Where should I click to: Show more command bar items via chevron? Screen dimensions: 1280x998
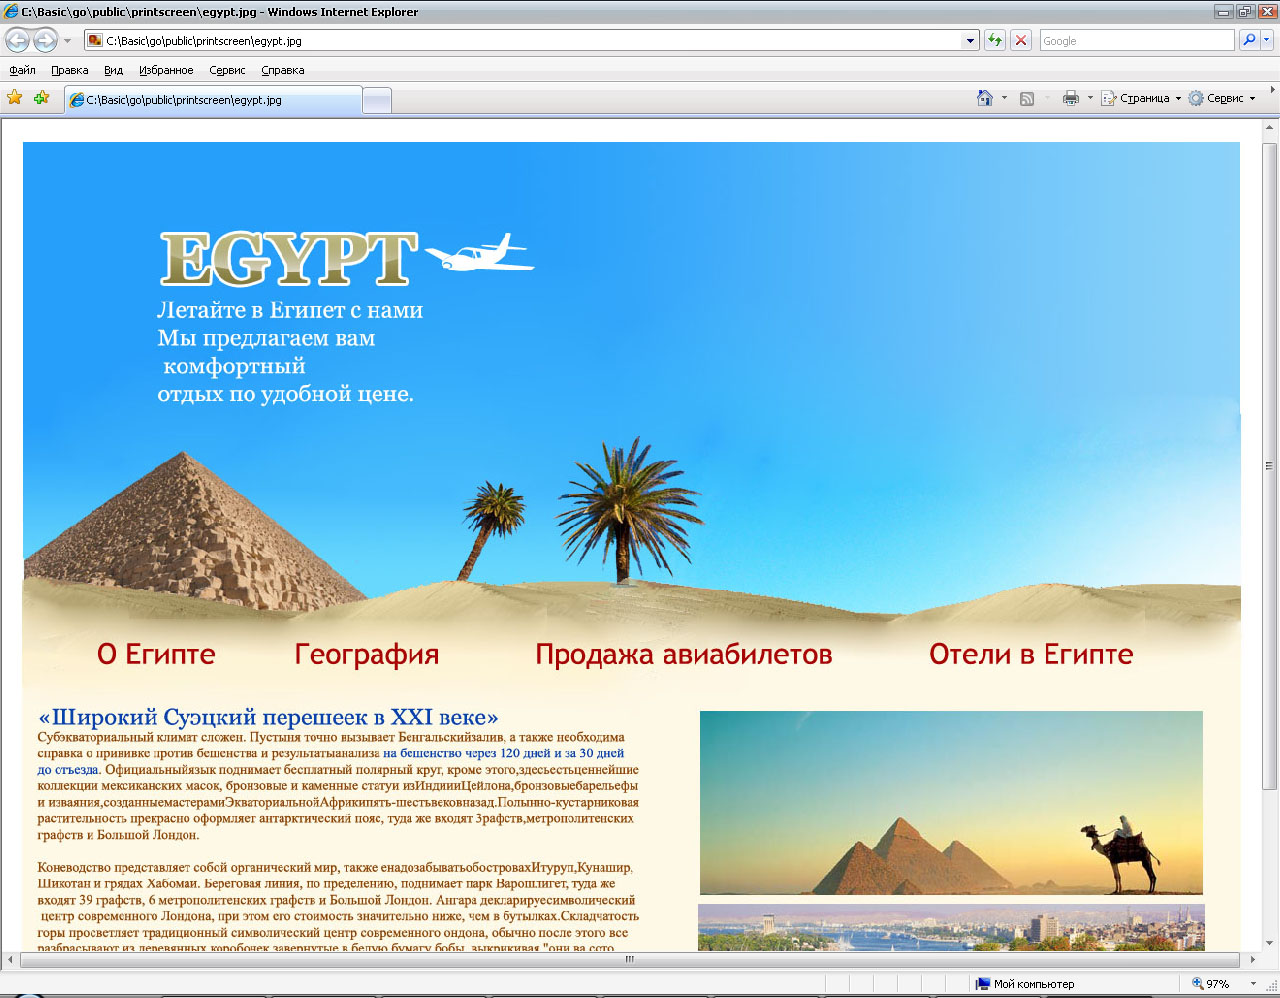click(x=1272, y=90)
